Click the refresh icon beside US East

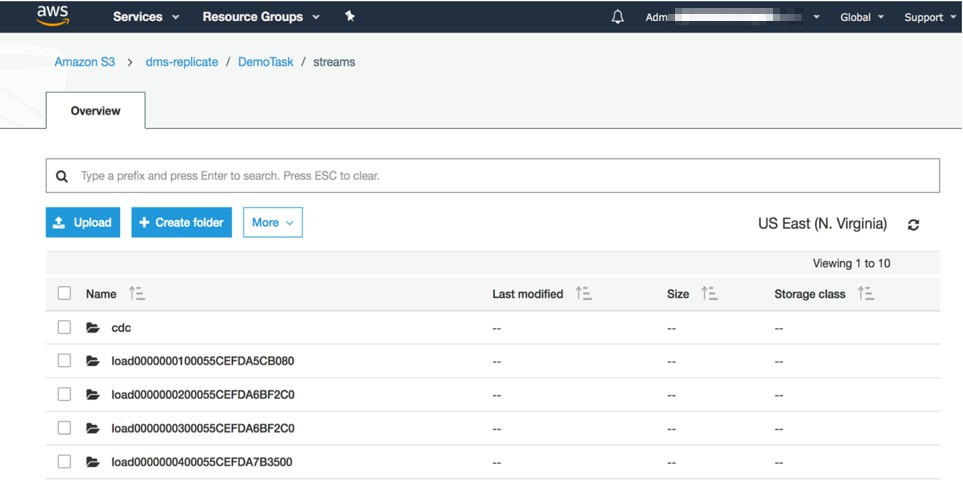tap(913, 225)
